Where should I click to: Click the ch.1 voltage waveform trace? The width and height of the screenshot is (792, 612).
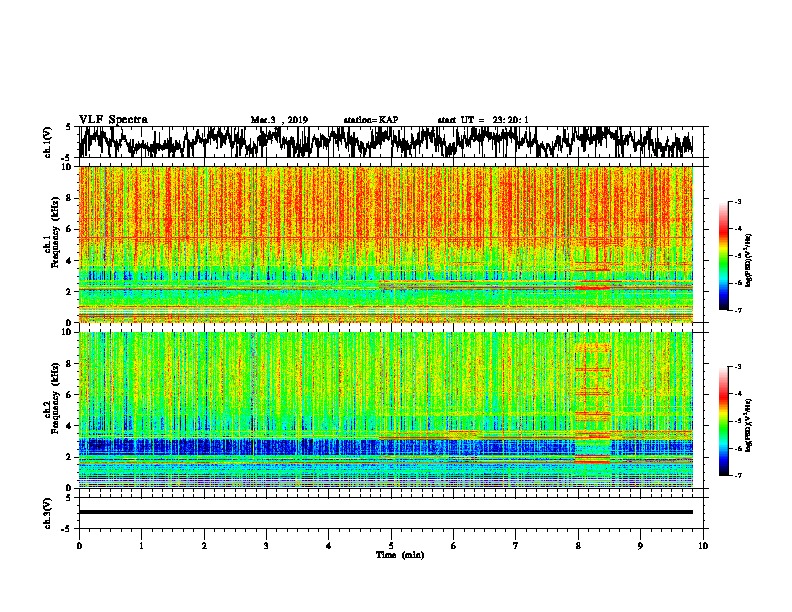pyautogui.click(x=386, y=142)
